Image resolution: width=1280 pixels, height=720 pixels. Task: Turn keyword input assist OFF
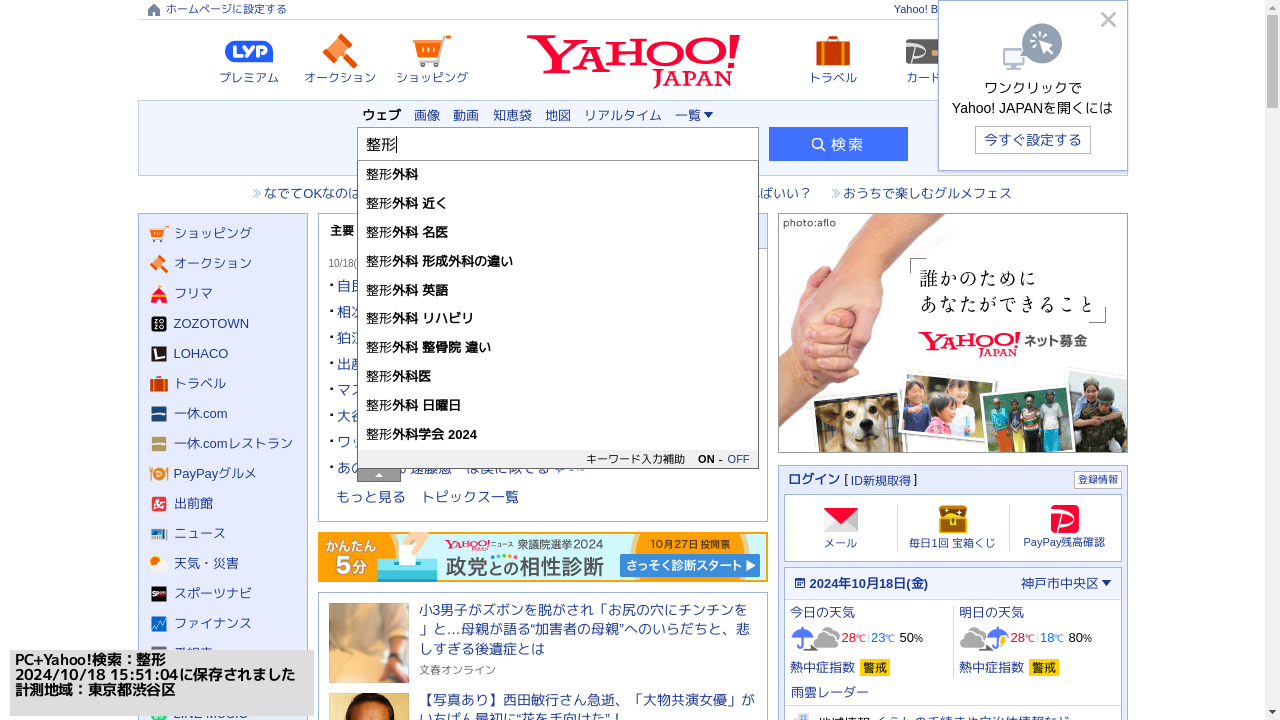coord(738,459)
